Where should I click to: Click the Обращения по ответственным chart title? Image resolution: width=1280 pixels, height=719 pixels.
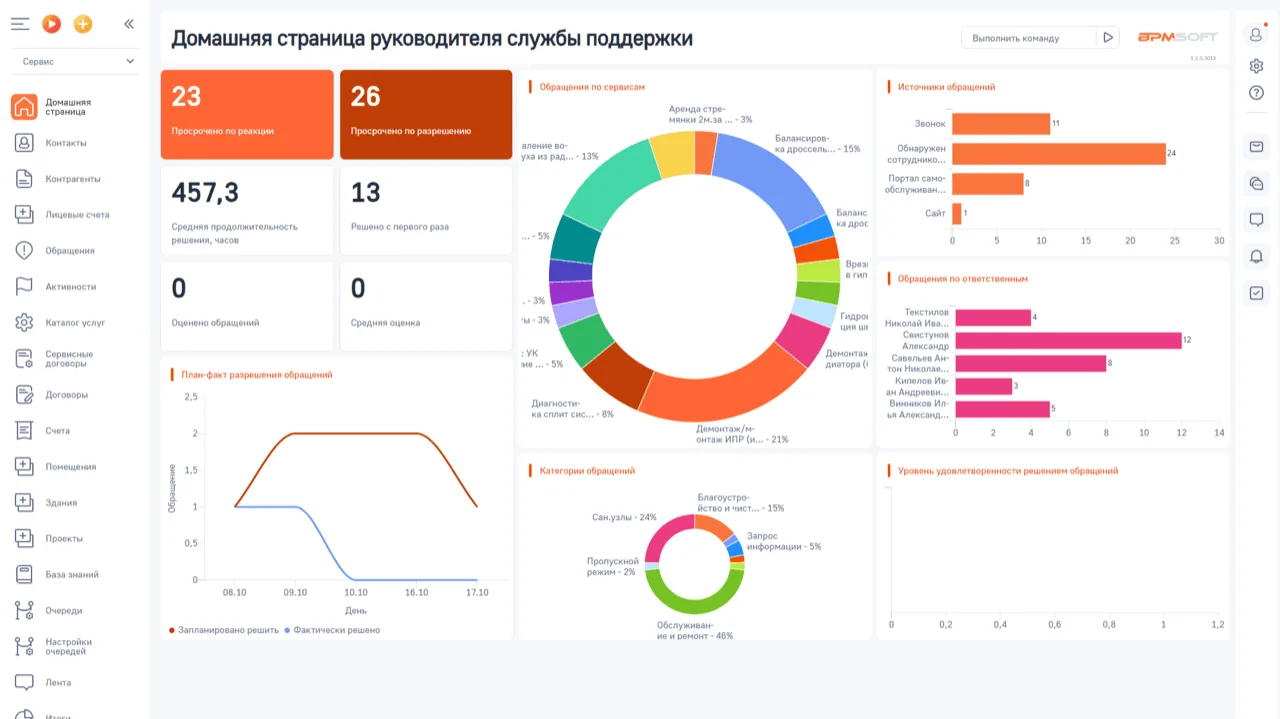point(963,279)
